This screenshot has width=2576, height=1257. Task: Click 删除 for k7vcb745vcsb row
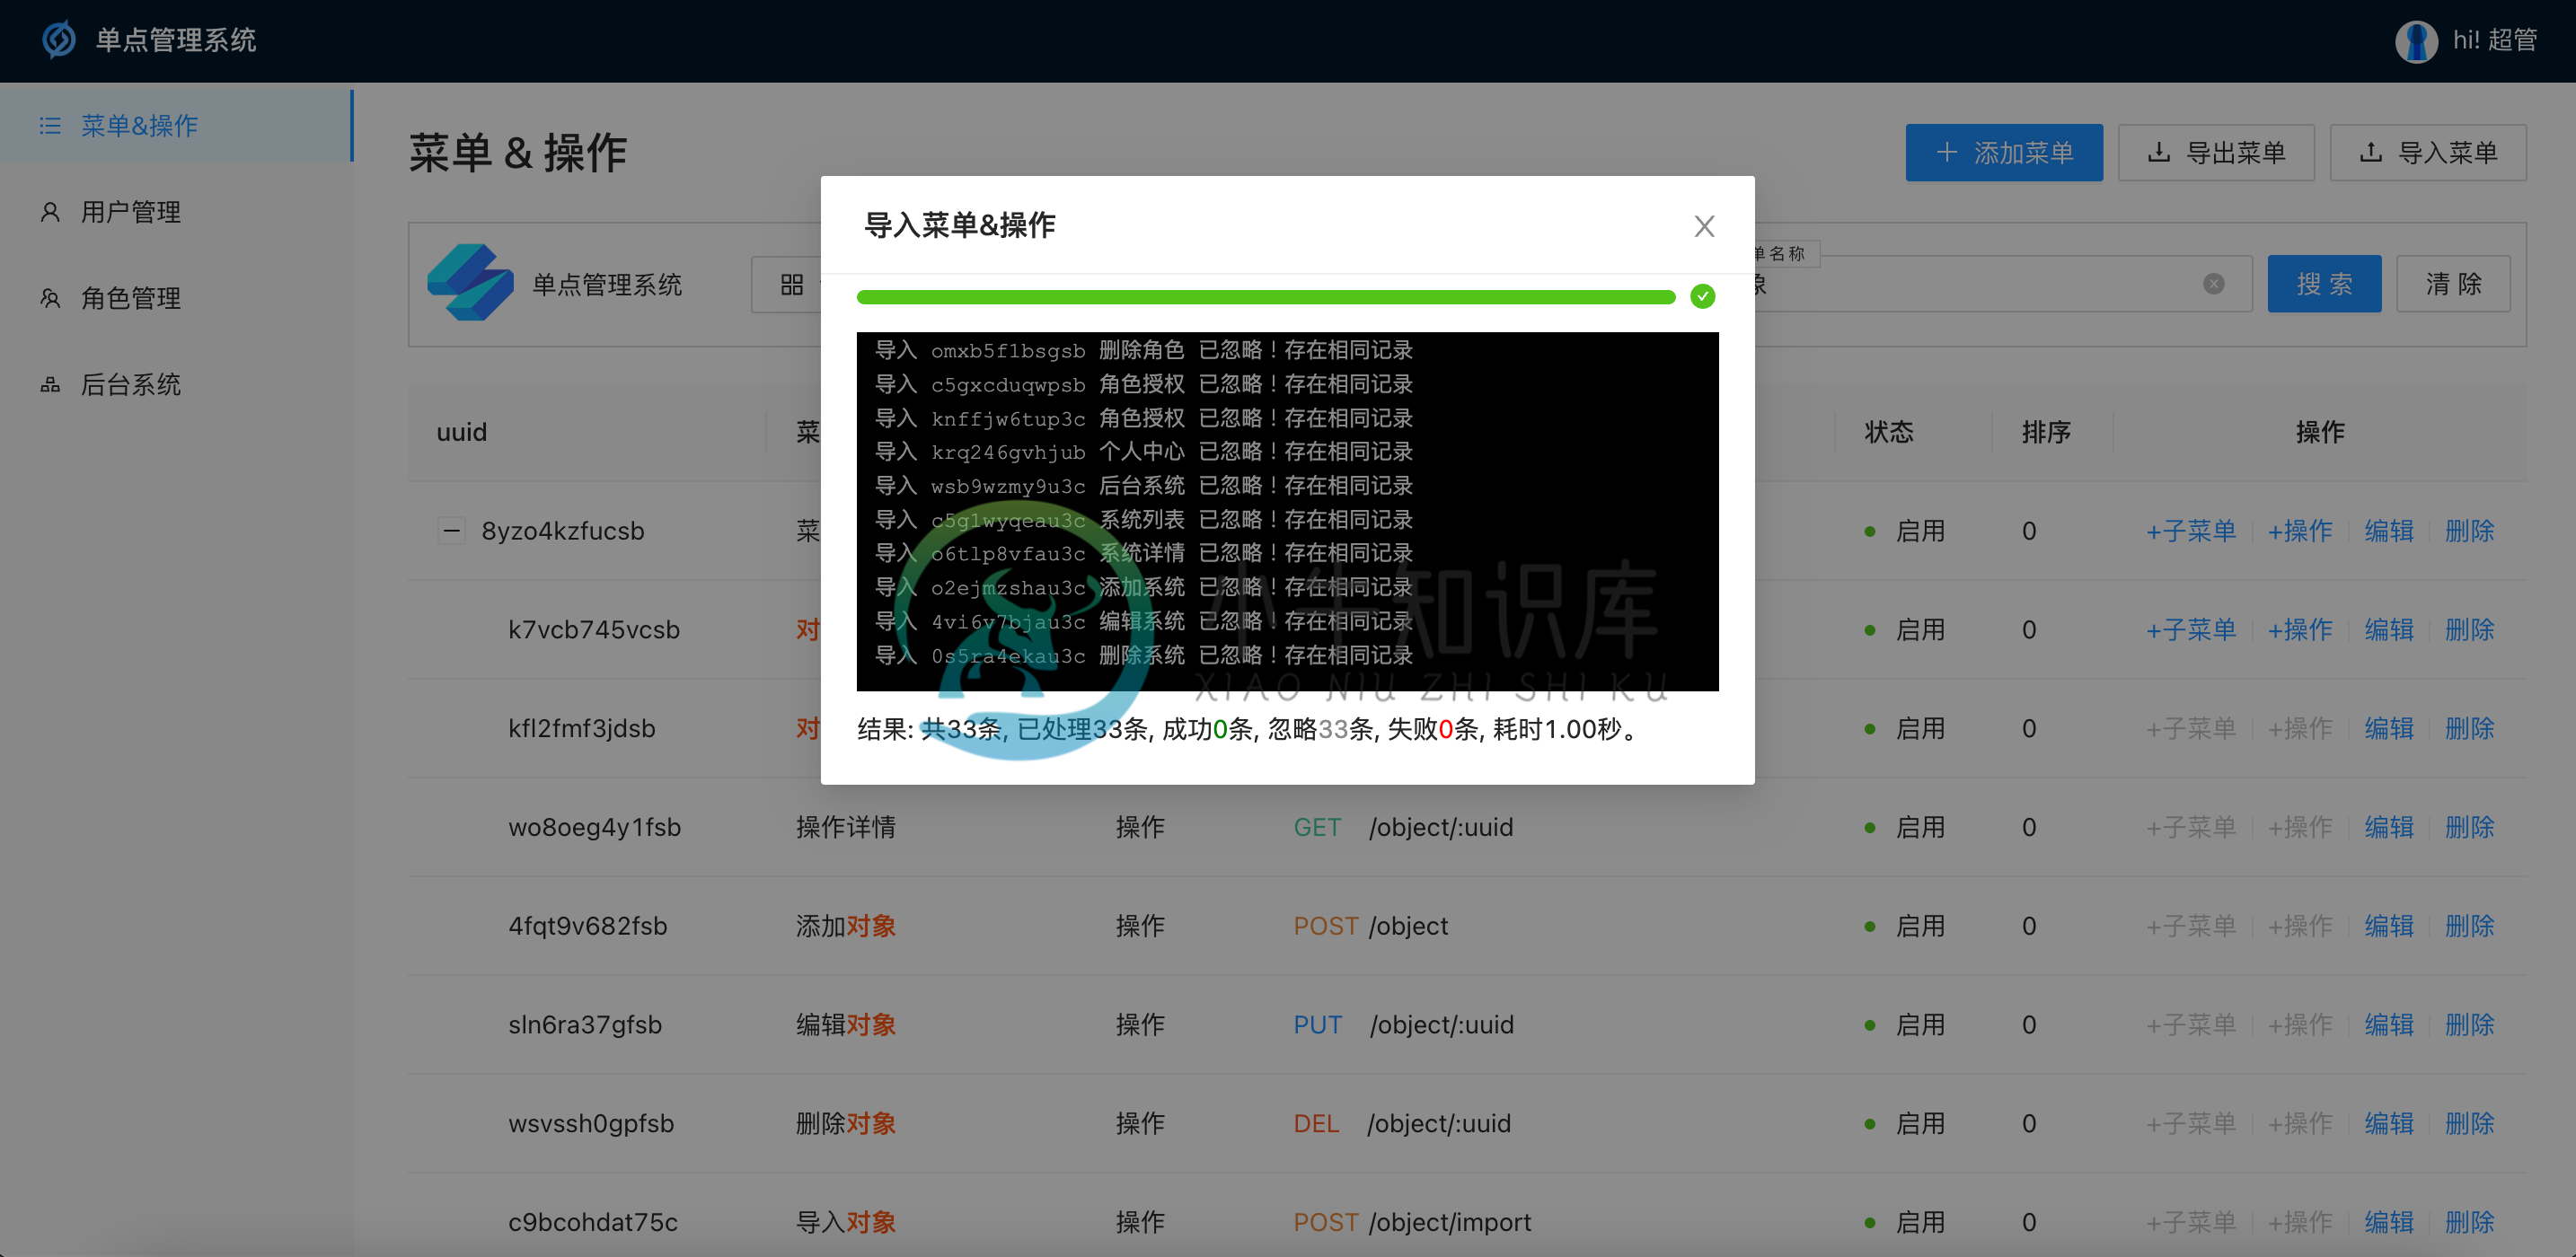2469,630
